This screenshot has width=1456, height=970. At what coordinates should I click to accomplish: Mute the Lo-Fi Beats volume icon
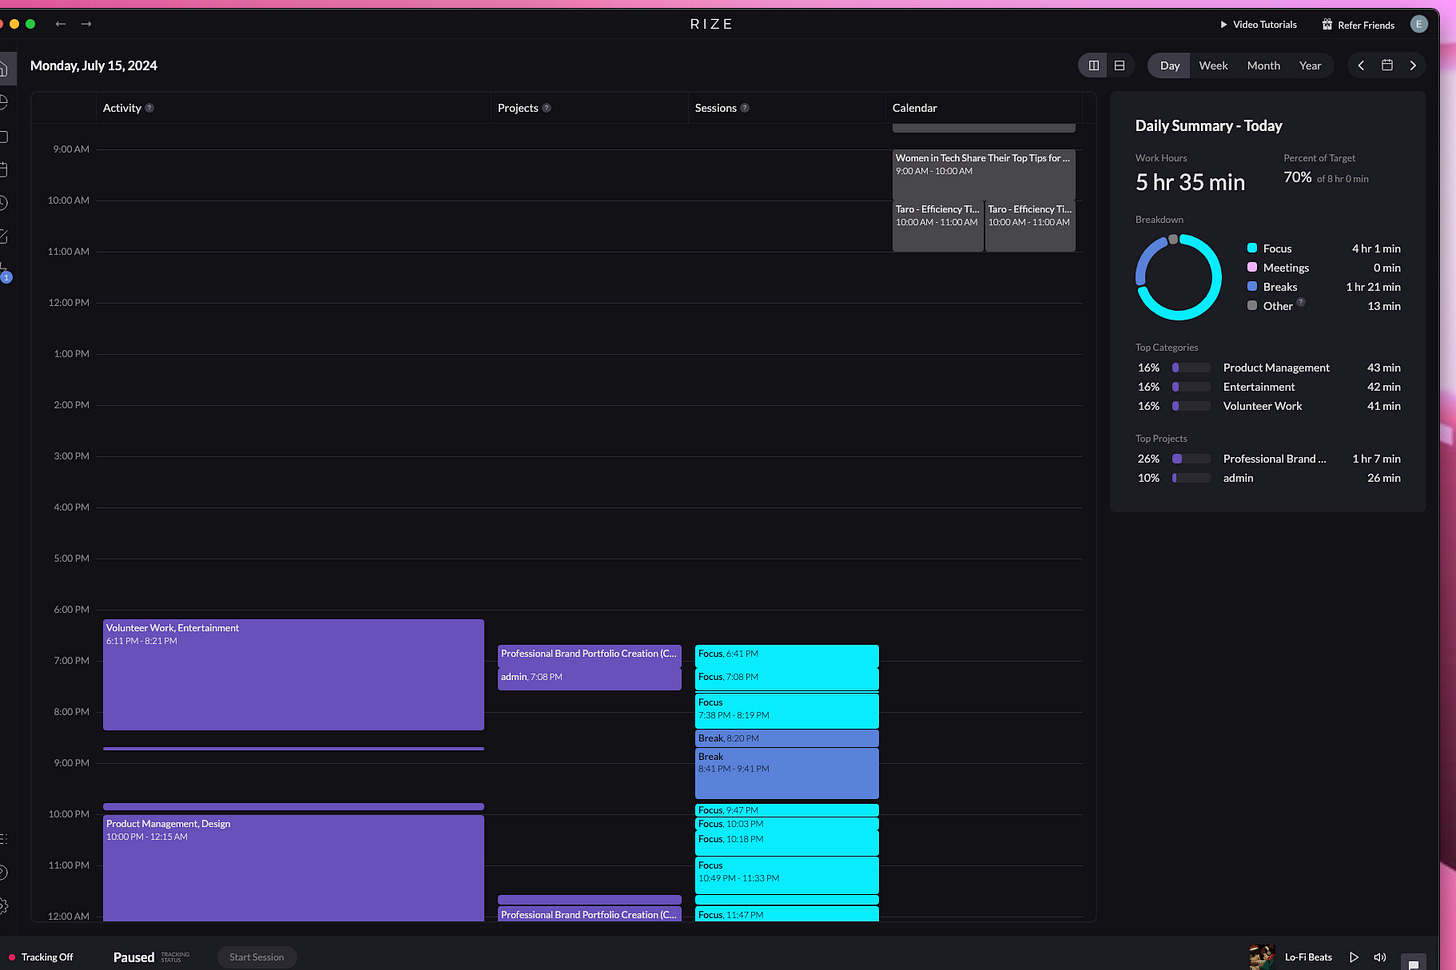click(x=1380, y=957)
